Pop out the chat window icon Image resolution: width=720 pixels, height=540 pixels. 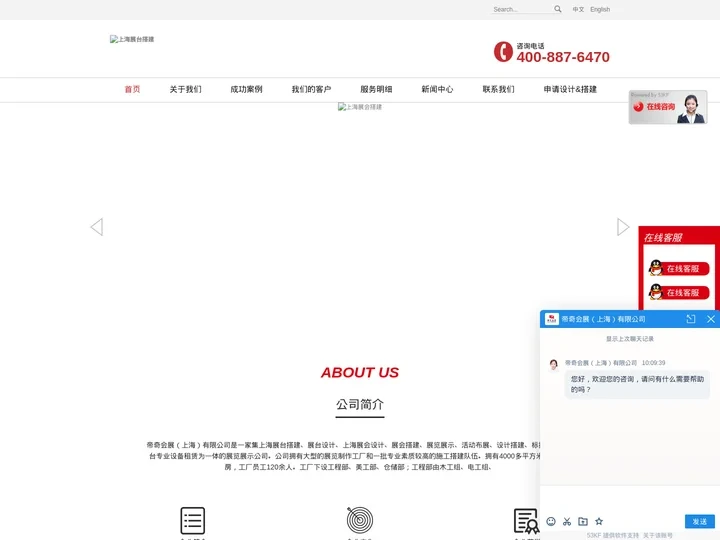pos(691,319)
